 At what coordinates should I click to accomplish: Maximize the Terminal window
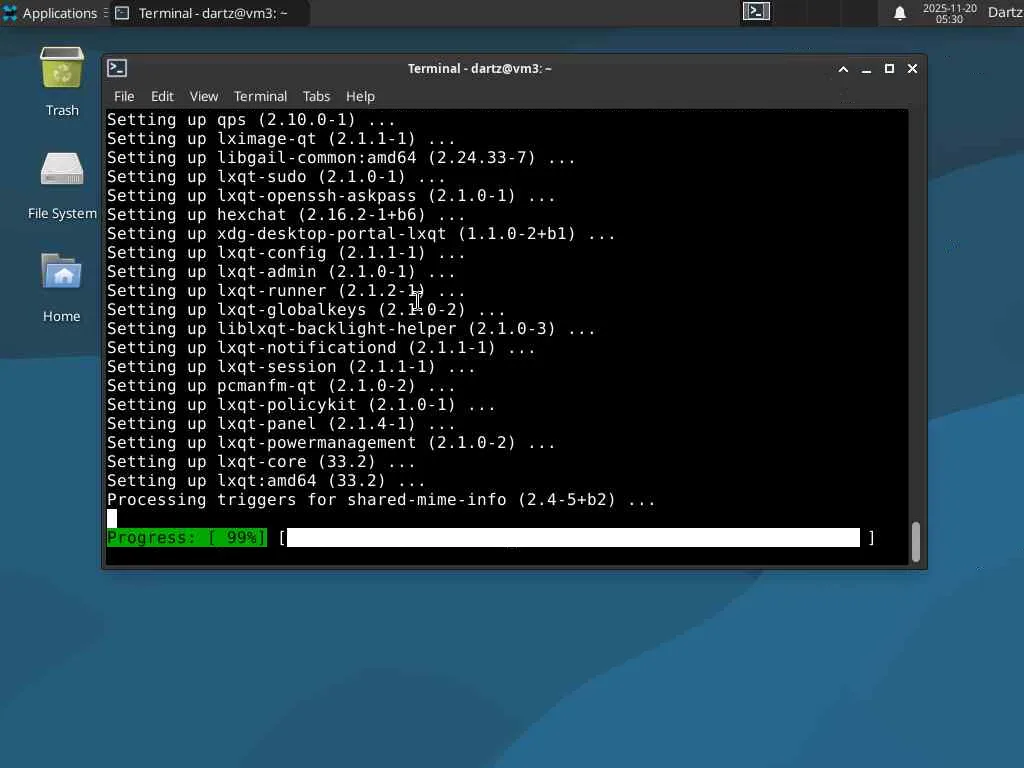[x=889, y=69]
